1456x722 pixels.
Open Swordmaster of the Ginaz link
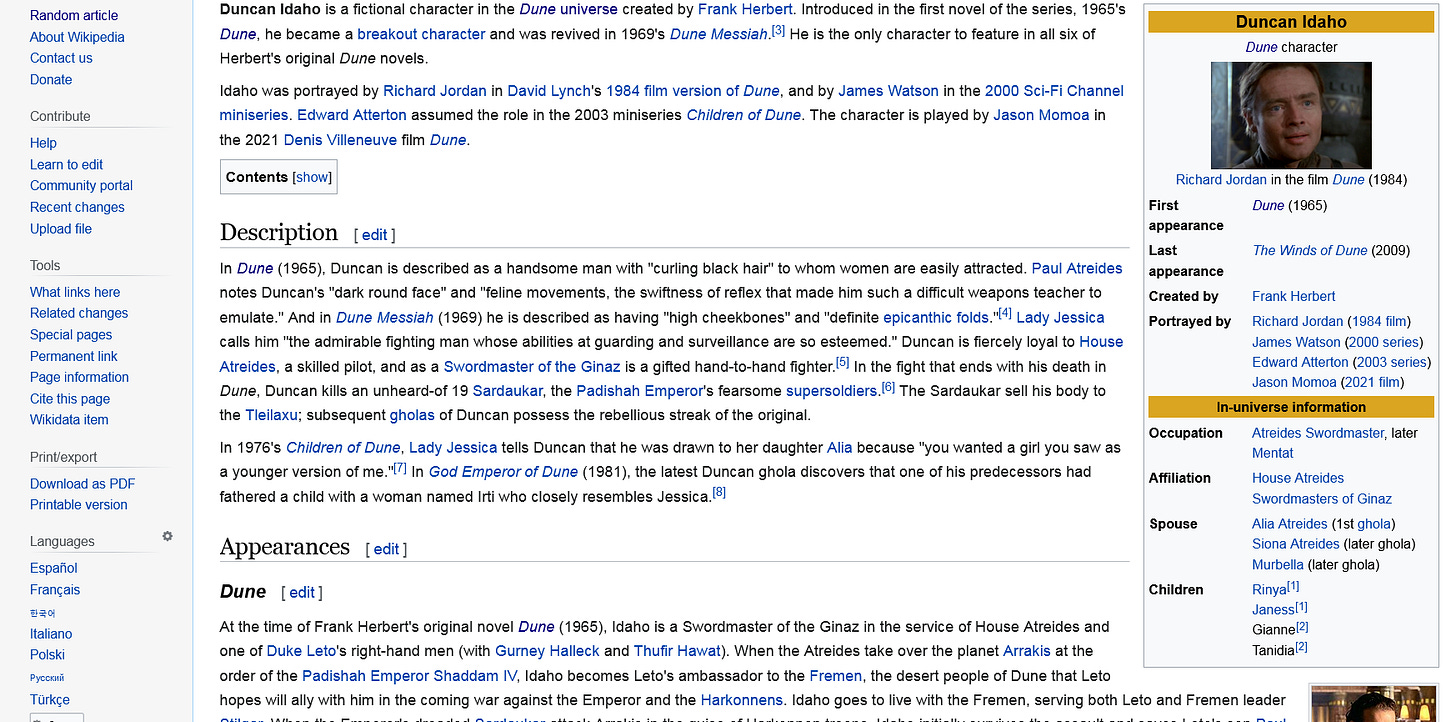click(x=532, y=366)
